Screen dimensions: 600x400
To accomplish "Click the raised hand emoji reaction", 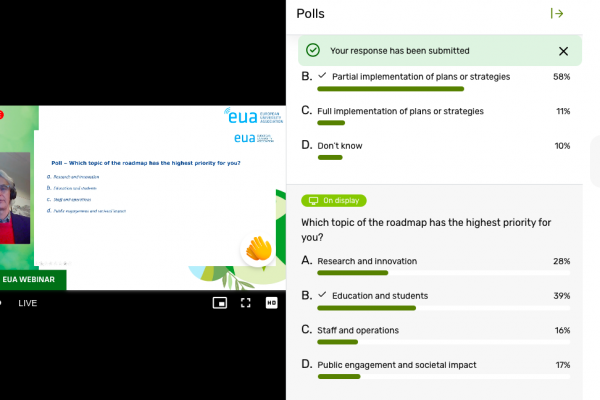I will coord(259,247).
